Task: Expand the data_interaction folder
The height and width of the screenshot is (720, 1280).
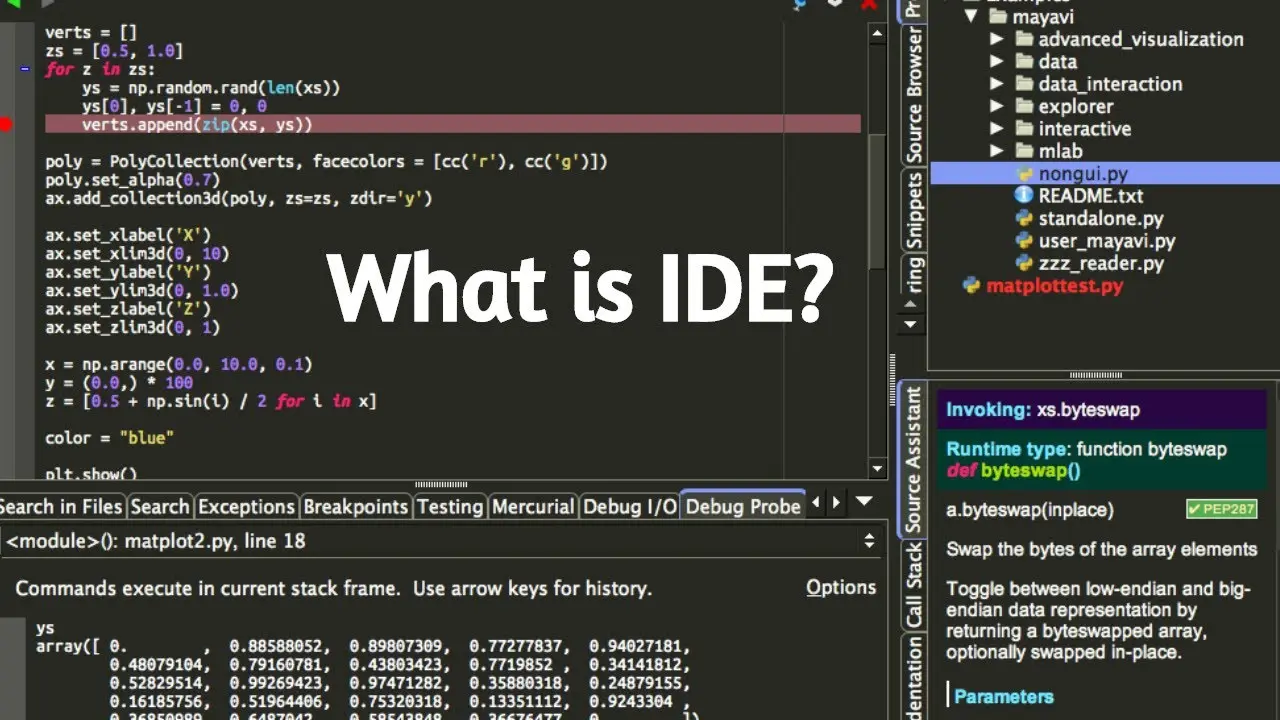Action: [996, 84]
